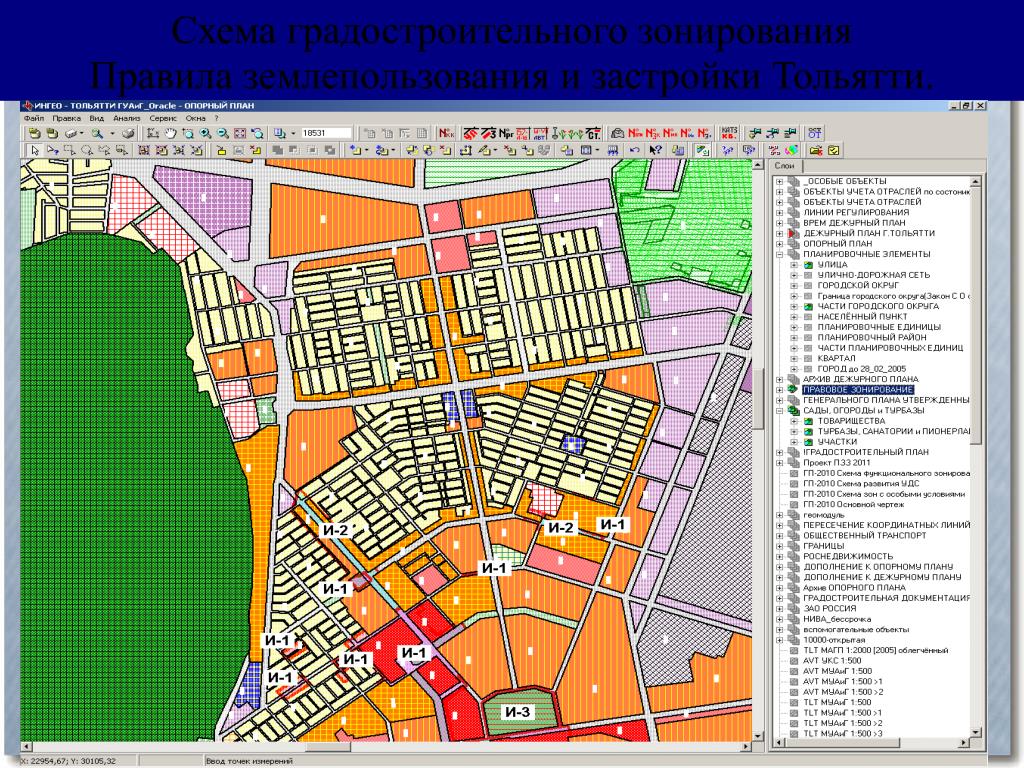Select the ГРАДОСТРОИТЕЛЬНЫЙ ПЛАН layer row
Viewport: 1024px width, 768px height.
pyautogui.click(x=866, y=452)
